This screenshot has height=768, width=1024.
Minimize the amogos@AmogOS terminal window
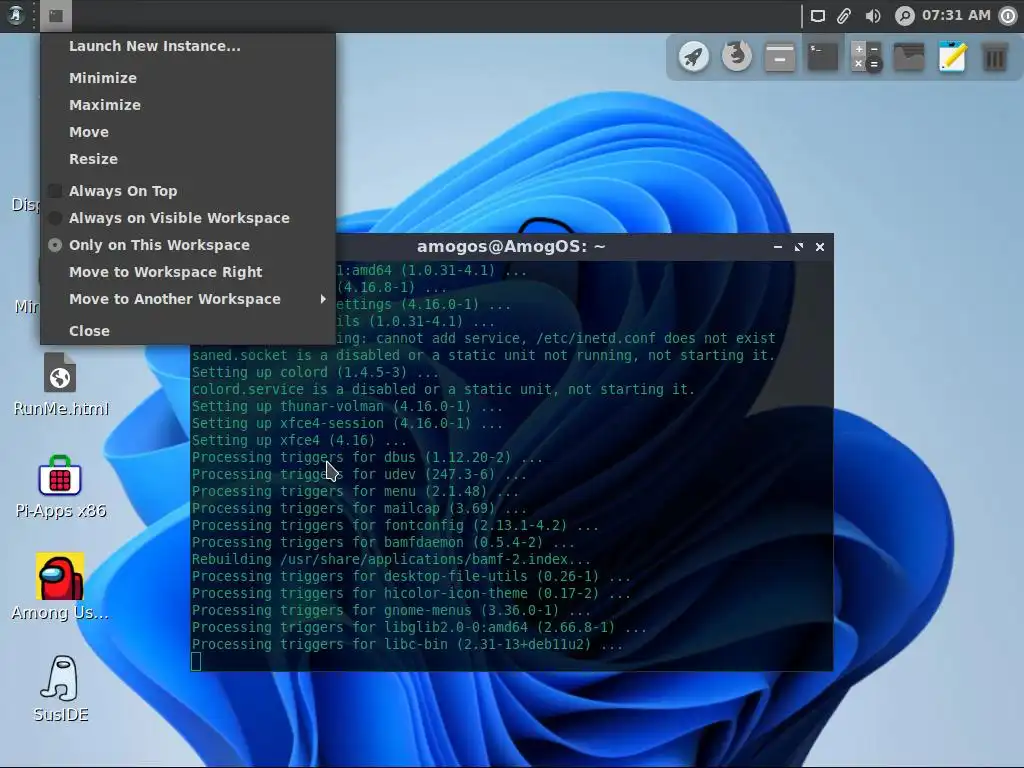click(778, 247)
